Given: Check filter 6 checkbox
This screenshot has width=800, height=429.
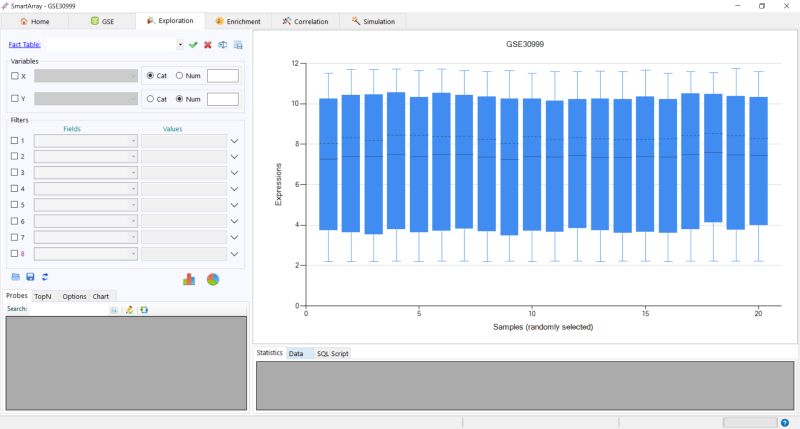Looking at the screenshot, I should pos(15,221).
